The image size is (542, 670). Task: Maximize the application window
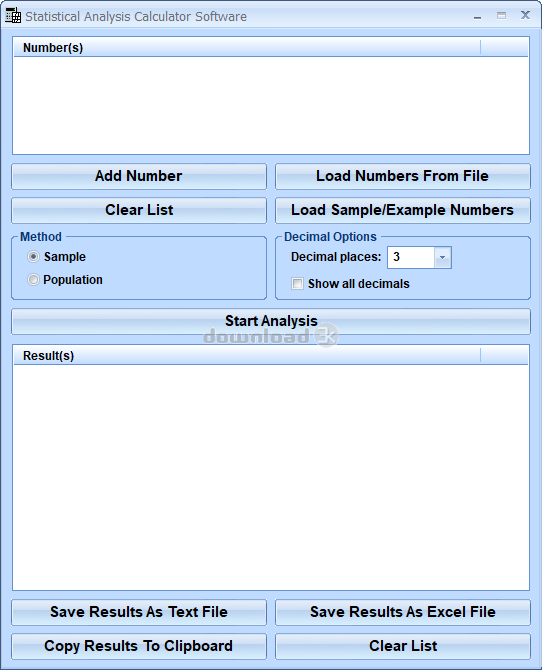[501, 16]
